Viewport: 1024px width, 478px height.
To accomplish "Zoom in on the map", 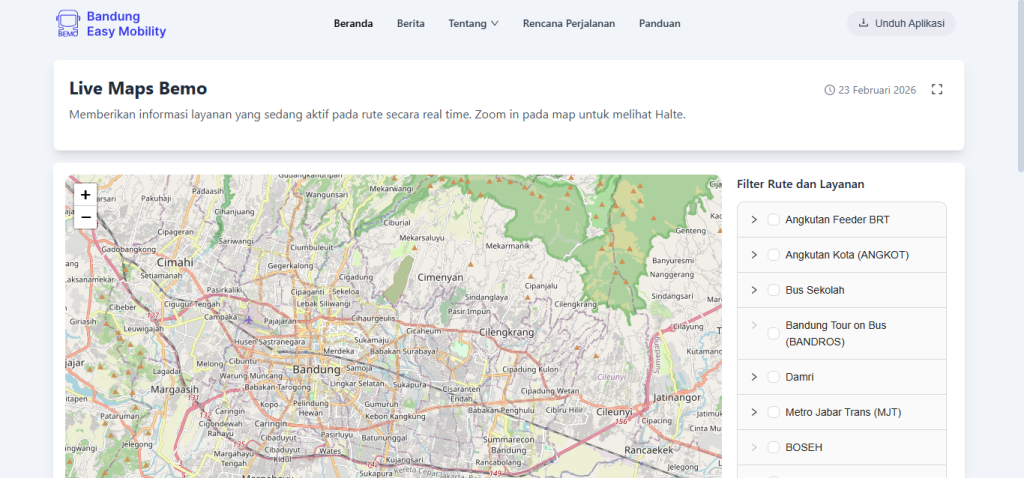I will [85, 195].
